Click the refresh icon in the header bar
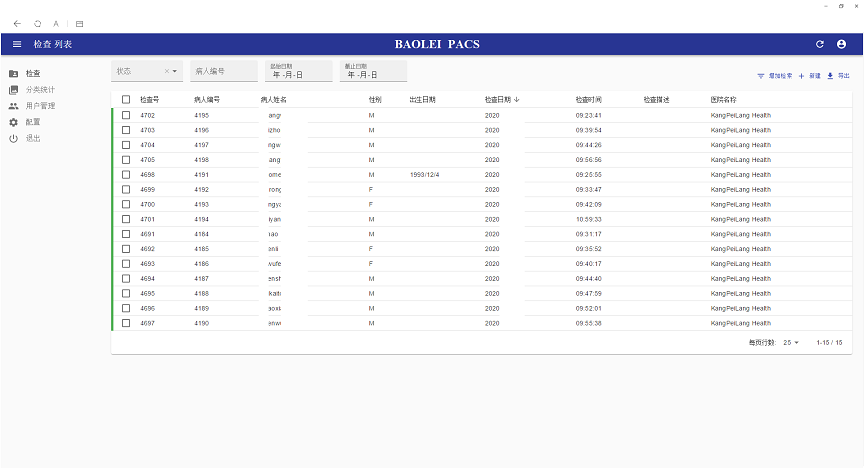Viewport: 864px width, 468px height. click(x=820, y=44)
